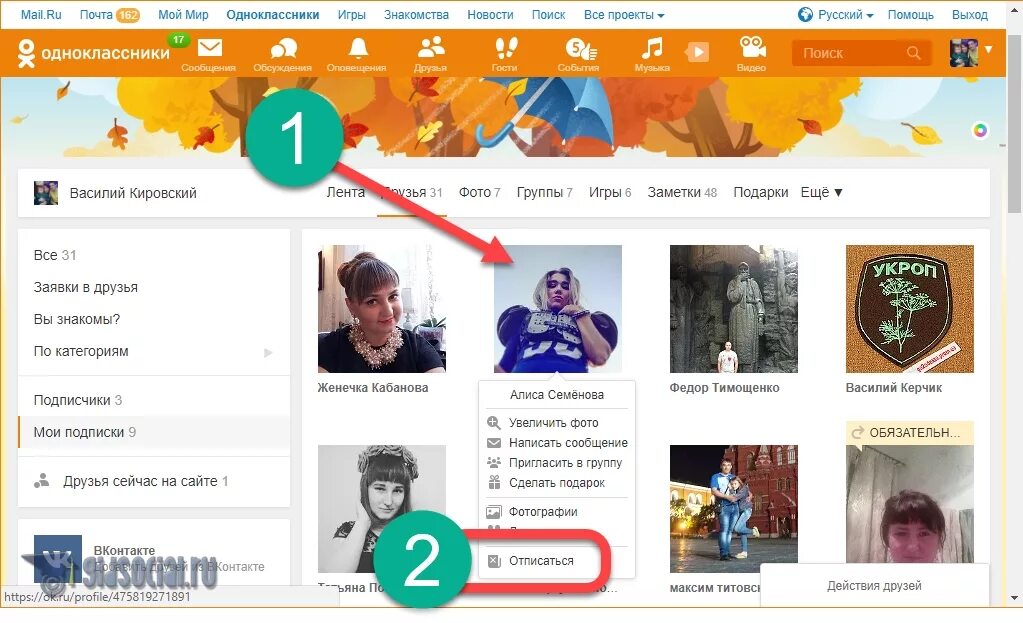Viewport: 1023px width, 623px height.
Task: Click the music player play button
Action: 697,52
